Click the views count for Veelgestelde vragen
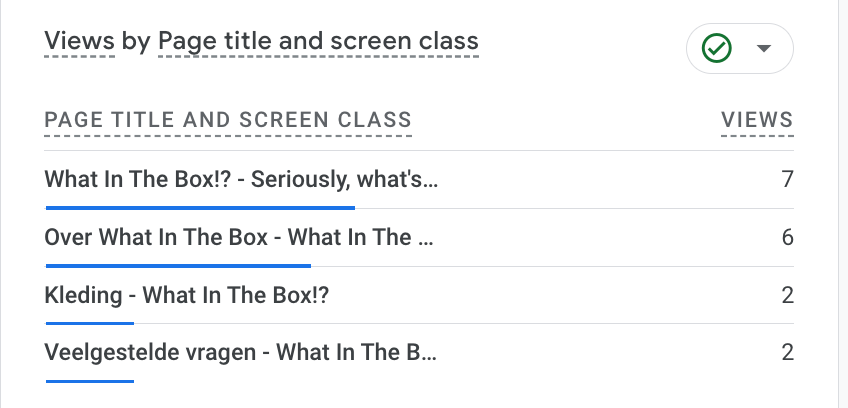 pyautogui.click(x=787, y=353)
